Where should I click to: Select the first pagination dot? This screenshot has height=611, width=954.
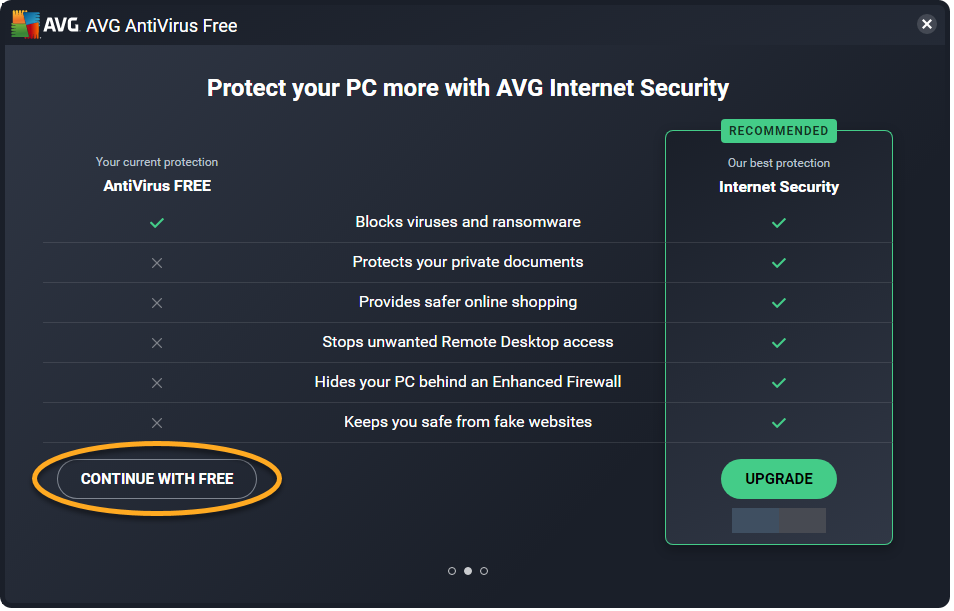[452, 570]
